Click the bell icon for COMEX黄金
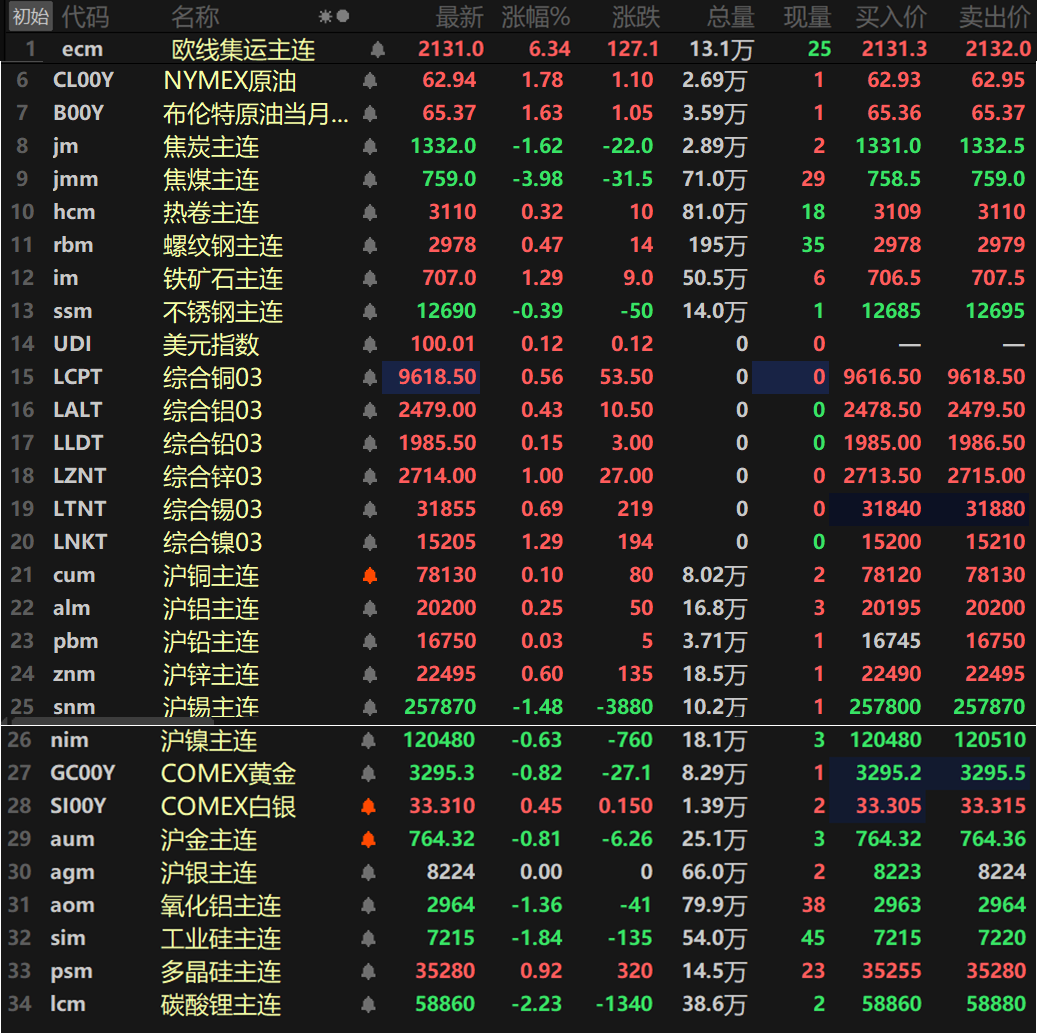This screenshot has width=1037, height=1033. click(369, 773)
